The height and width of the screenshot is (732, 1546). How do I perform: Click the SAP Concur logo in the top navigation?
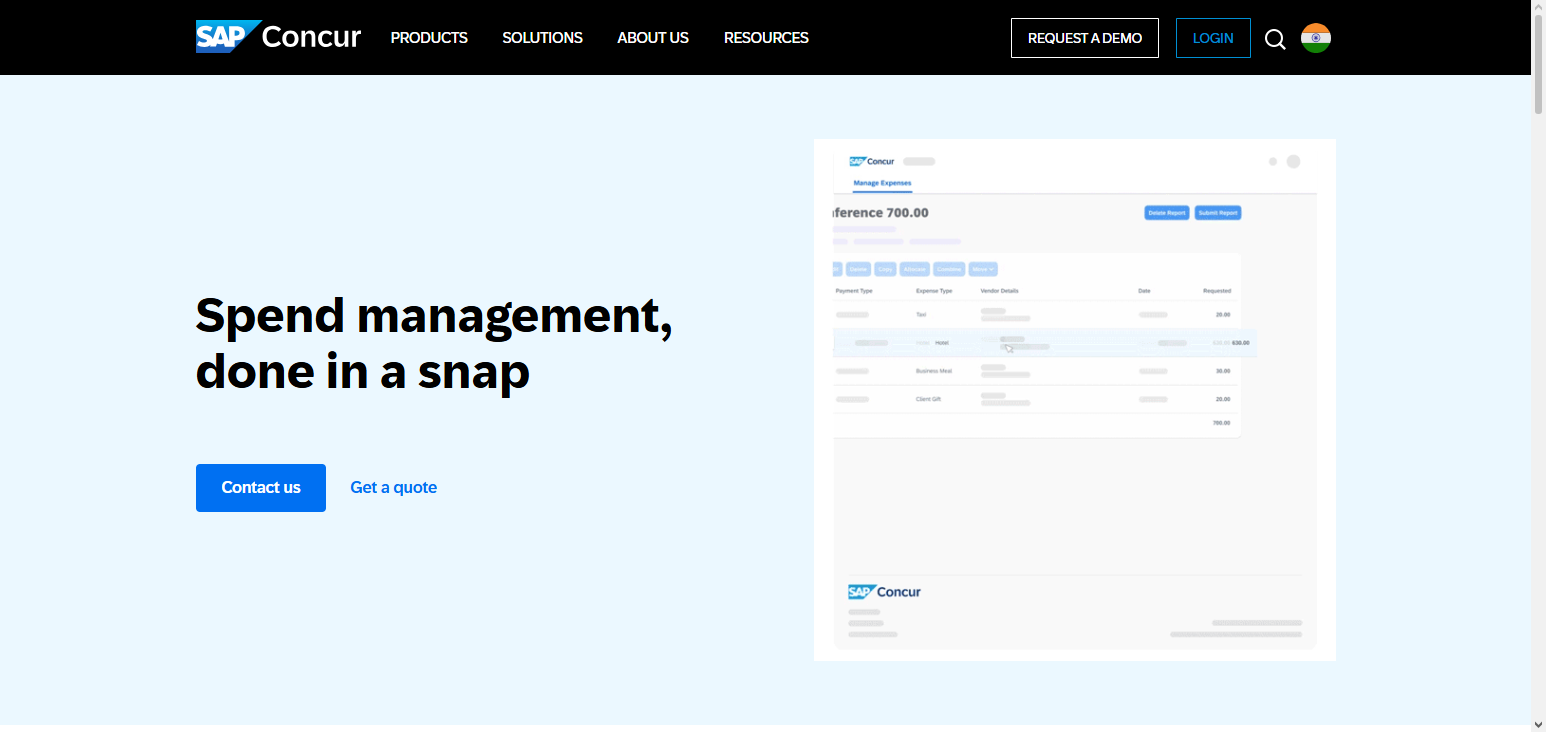tap(277, 37)
